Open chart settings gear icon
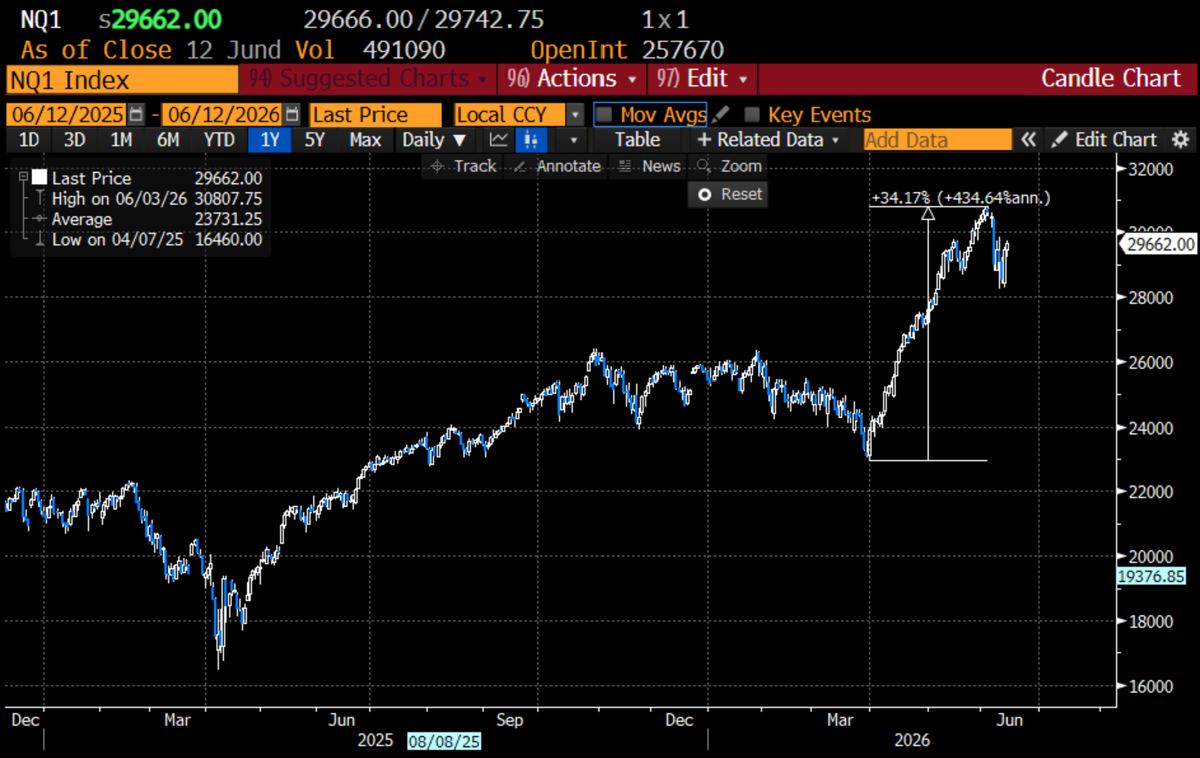This screenshot has width=1200, height=758. click(1180, 140)
